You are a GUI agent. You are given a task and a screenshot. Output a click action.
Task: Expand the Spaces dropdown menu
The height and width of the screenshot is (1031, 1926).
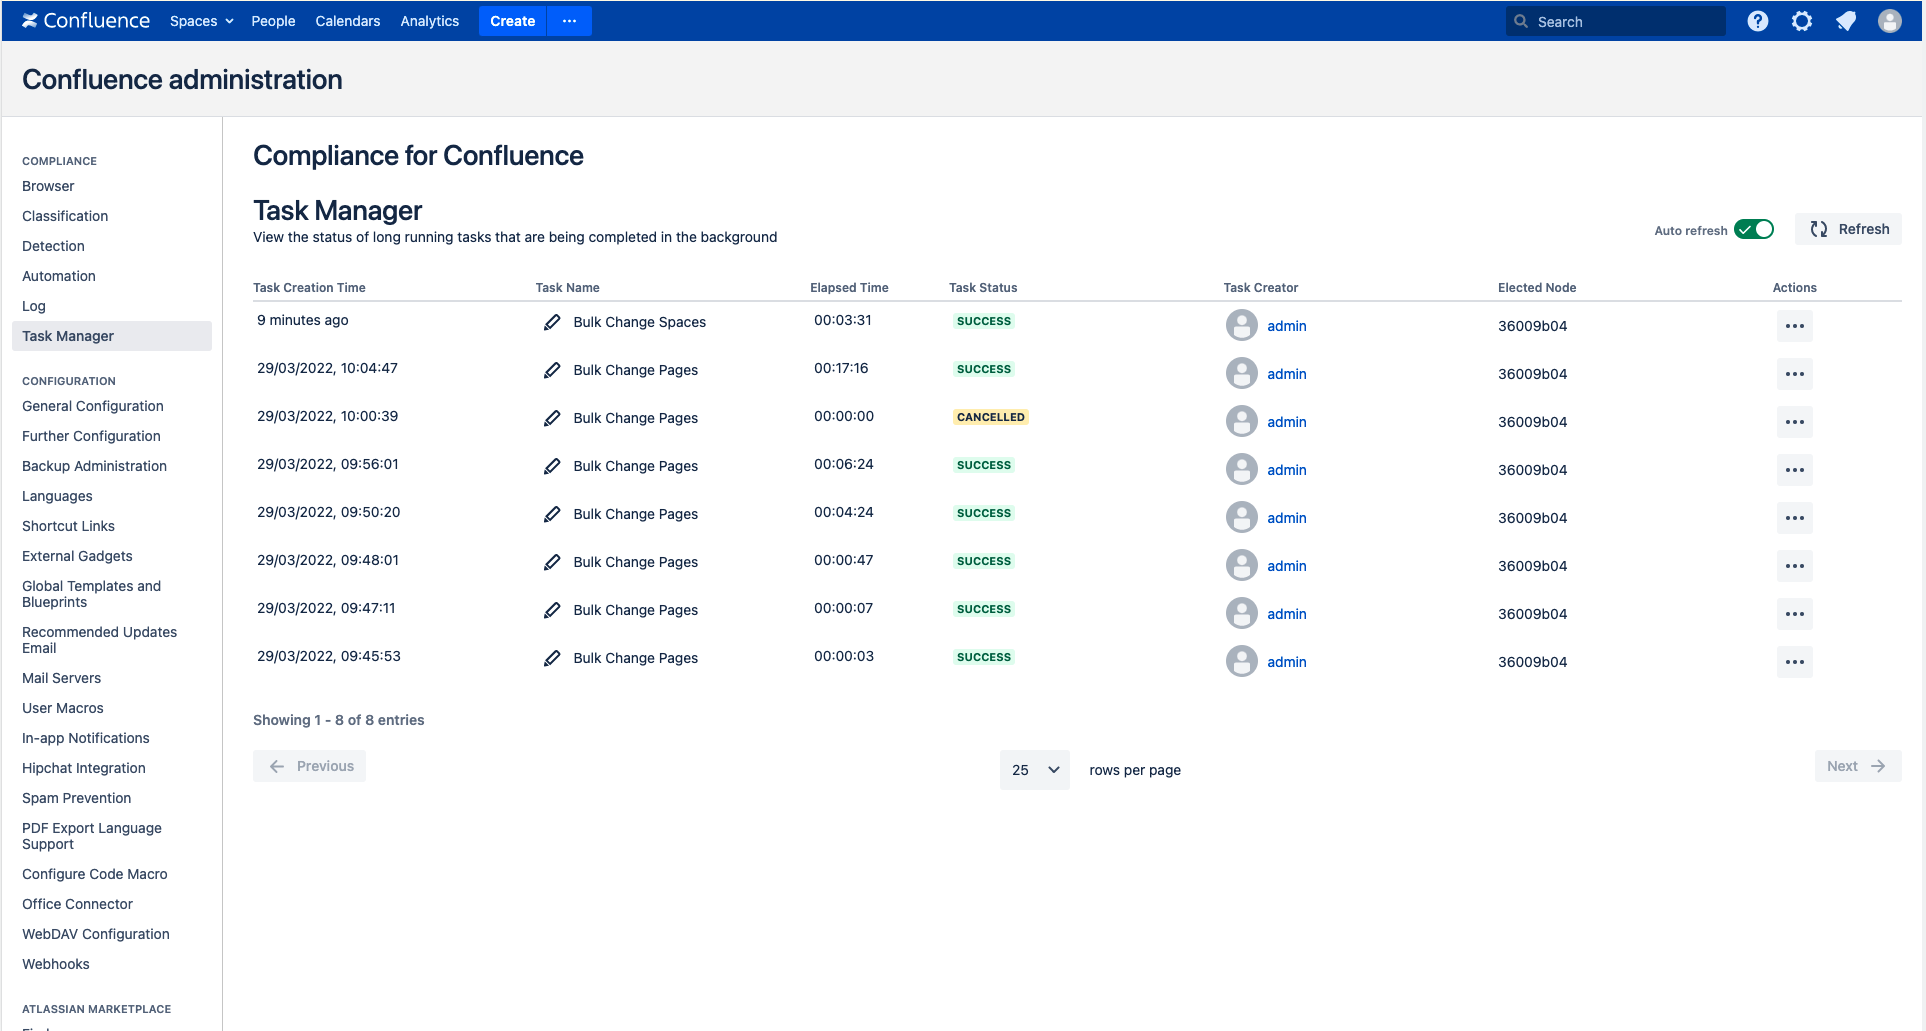tap(201, 21)
